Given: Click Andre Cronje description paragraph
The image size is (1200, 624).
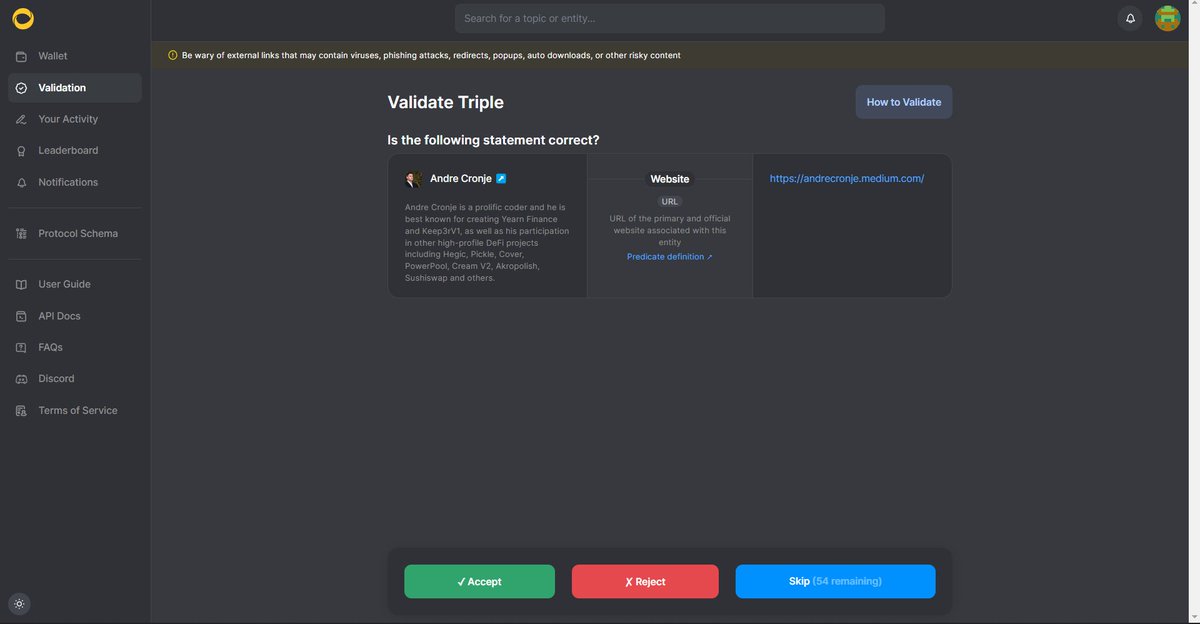Looking at the screenshot, I should (487, 243).
